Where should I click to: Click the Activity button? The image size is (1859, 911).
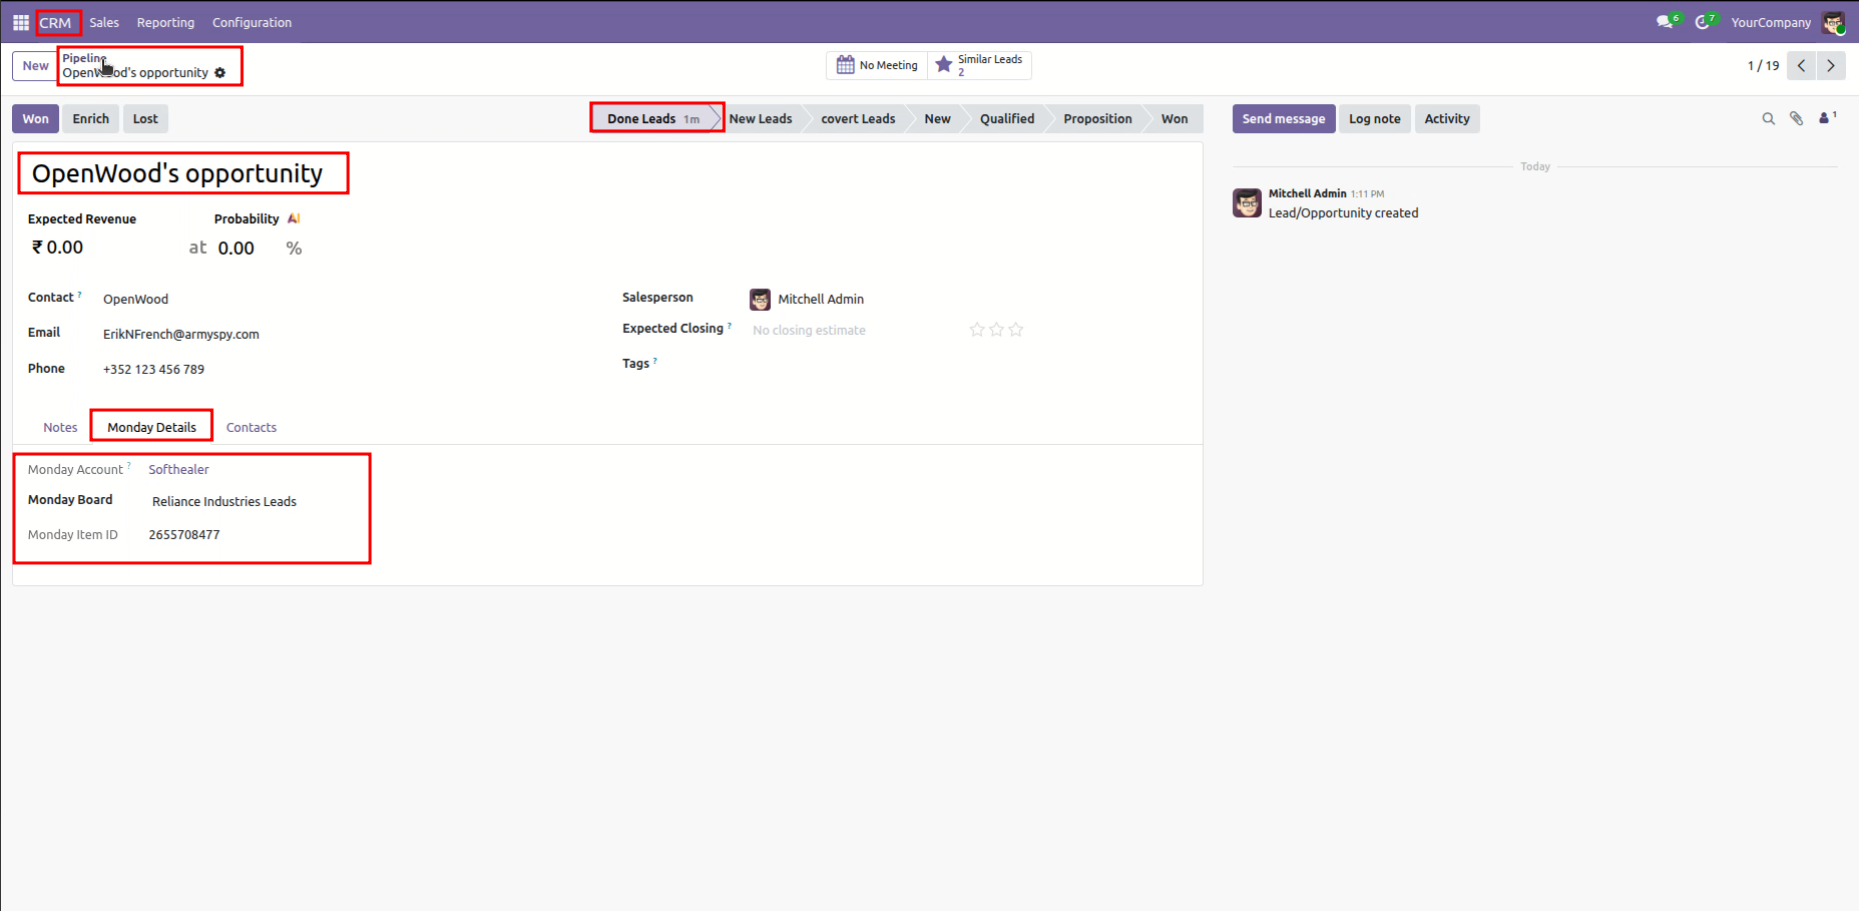(x=1447, y=119)
